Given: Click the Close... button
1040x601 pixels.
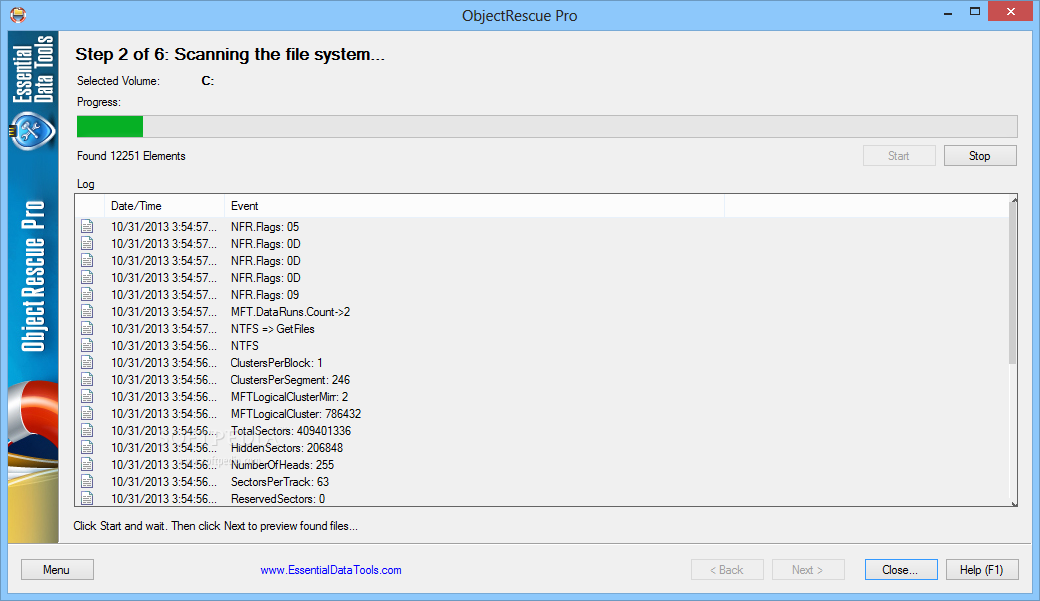Looking at the screenshot, I should pos(901,570).
